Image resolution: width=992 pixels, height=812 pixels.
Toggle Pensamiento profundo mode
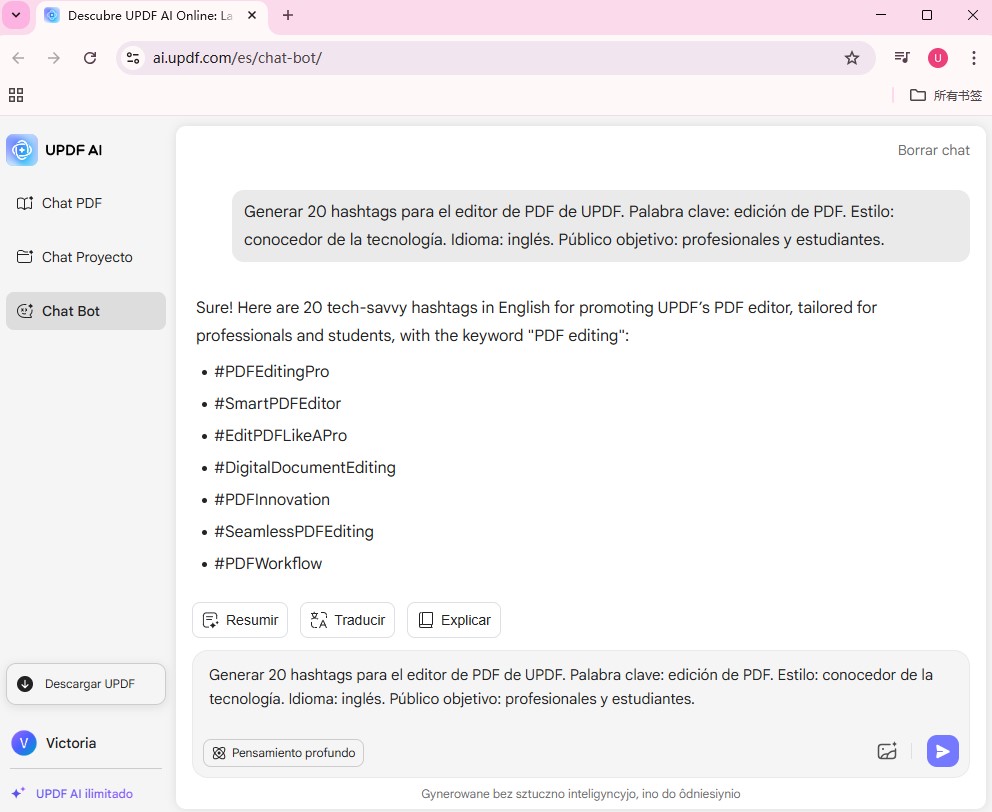[x=283, y=753]
